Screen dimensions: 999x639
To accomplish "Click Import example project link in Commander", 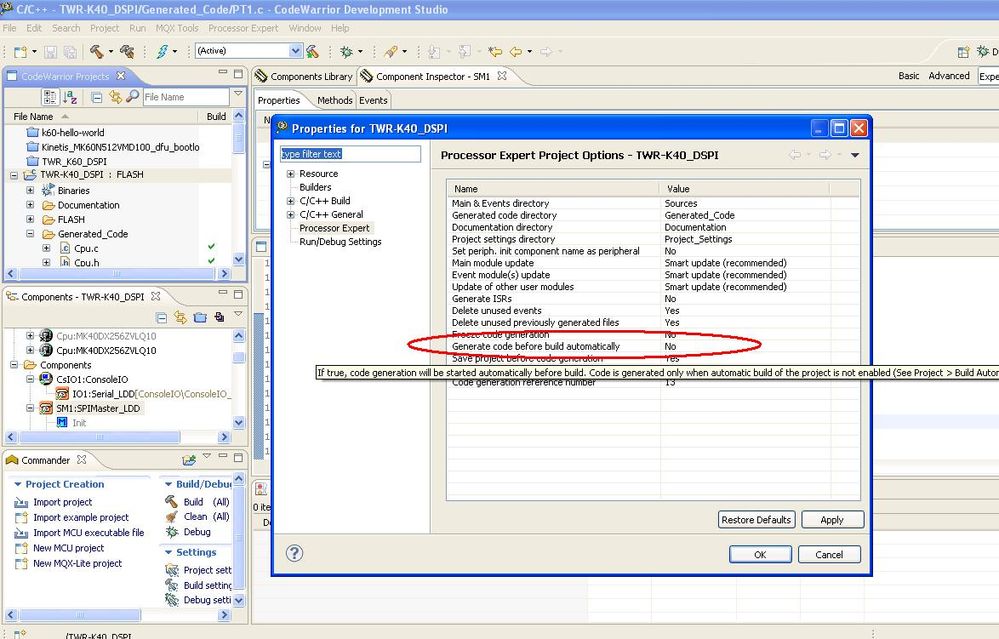I will 81,517.
